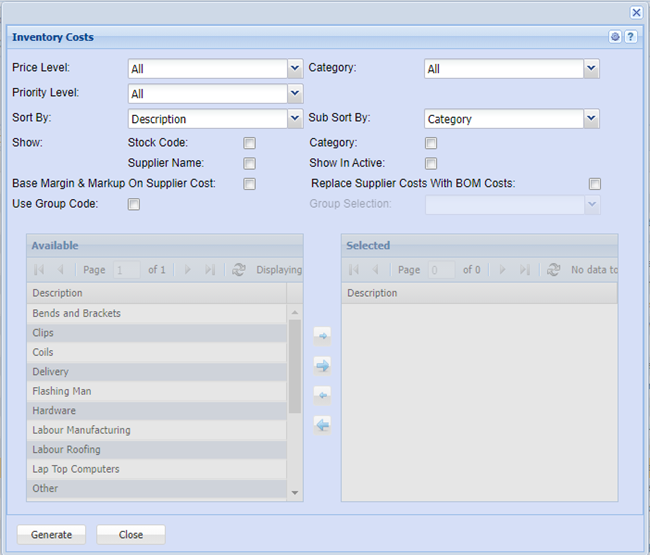Check Replace Supplier Costs With BOM Costs
650x555 pixels.
pyautogui.click(x=595, y=184)
